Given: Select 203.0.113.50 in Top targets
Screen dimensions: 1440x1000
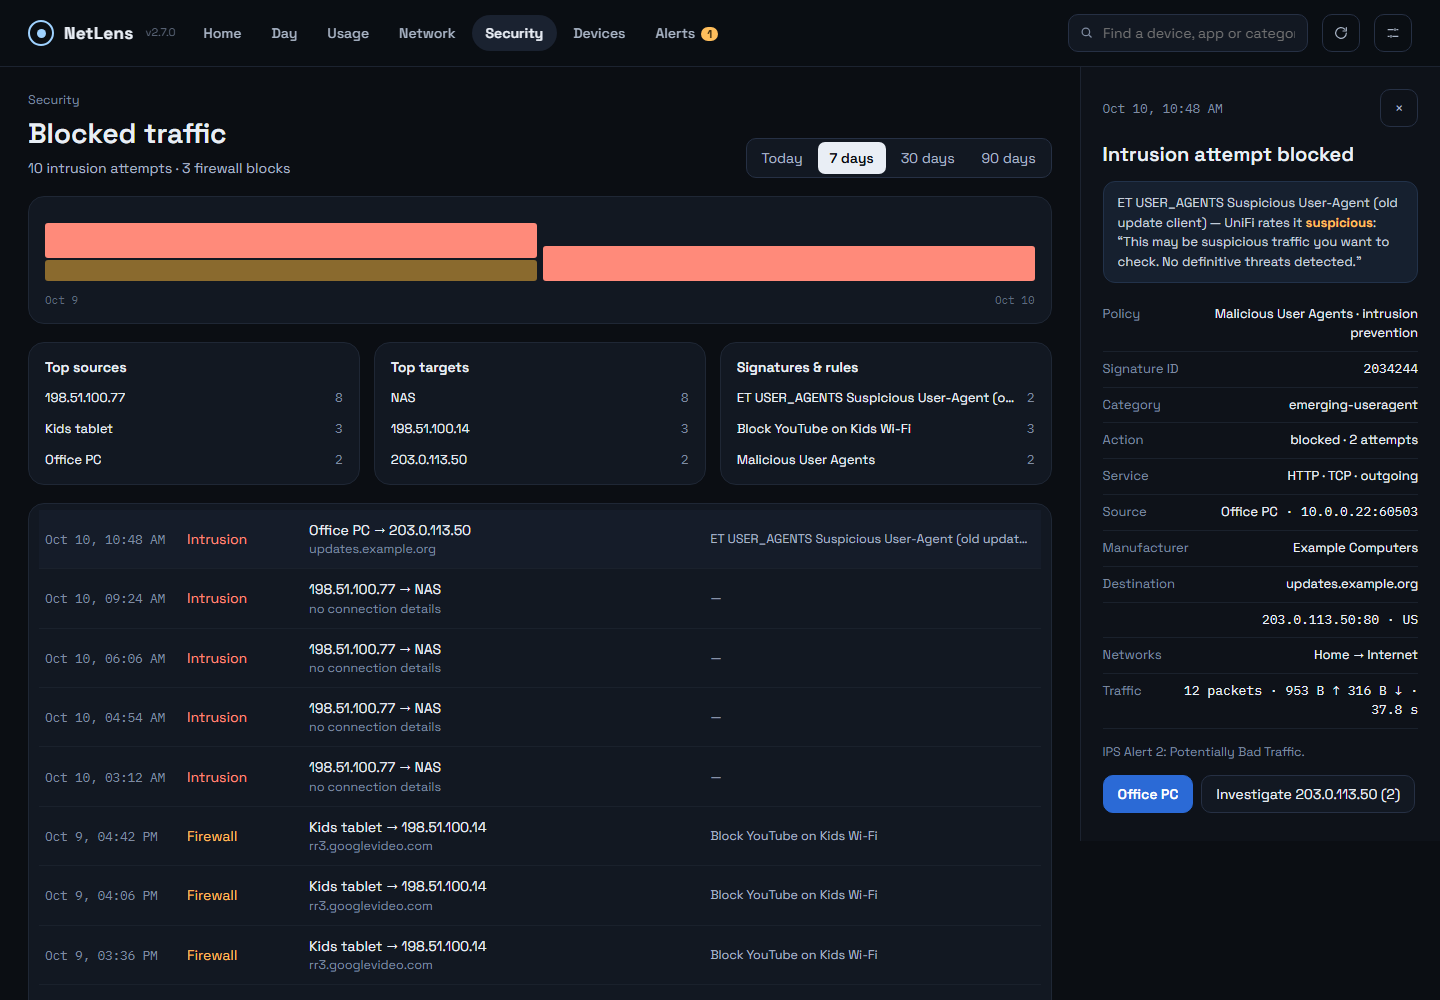Looking at the screenshot, I should click(540, 460).
